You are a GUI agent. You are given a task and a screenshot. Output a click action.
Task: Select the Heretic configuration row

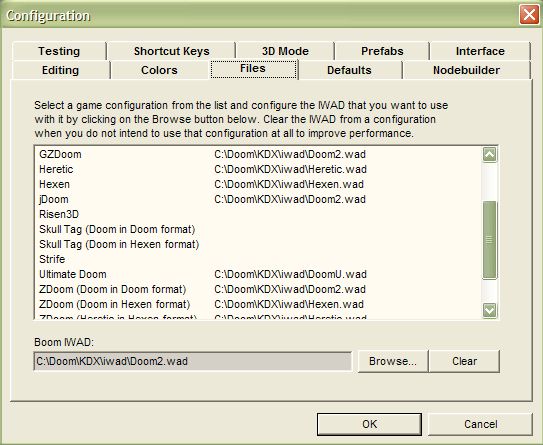[x=258, y=169]
